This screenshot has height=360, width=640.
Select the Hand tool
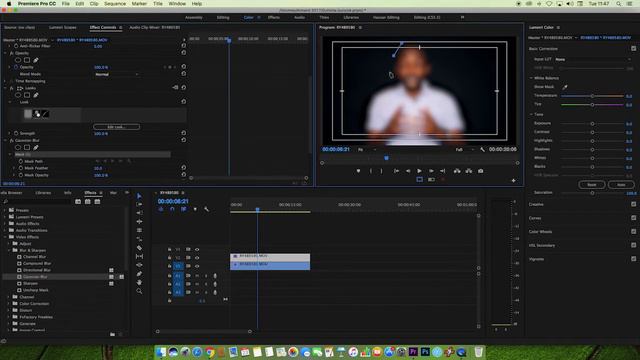(x=139, y=282)
